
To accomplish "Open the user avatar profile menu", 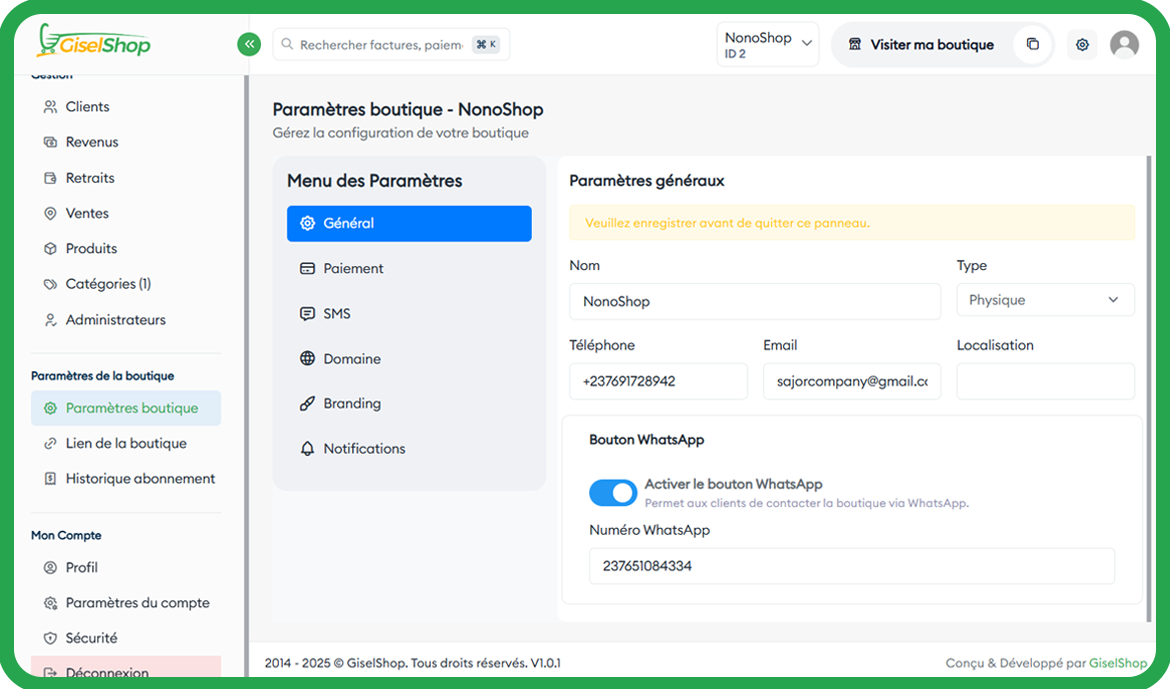I will 1124,45.
